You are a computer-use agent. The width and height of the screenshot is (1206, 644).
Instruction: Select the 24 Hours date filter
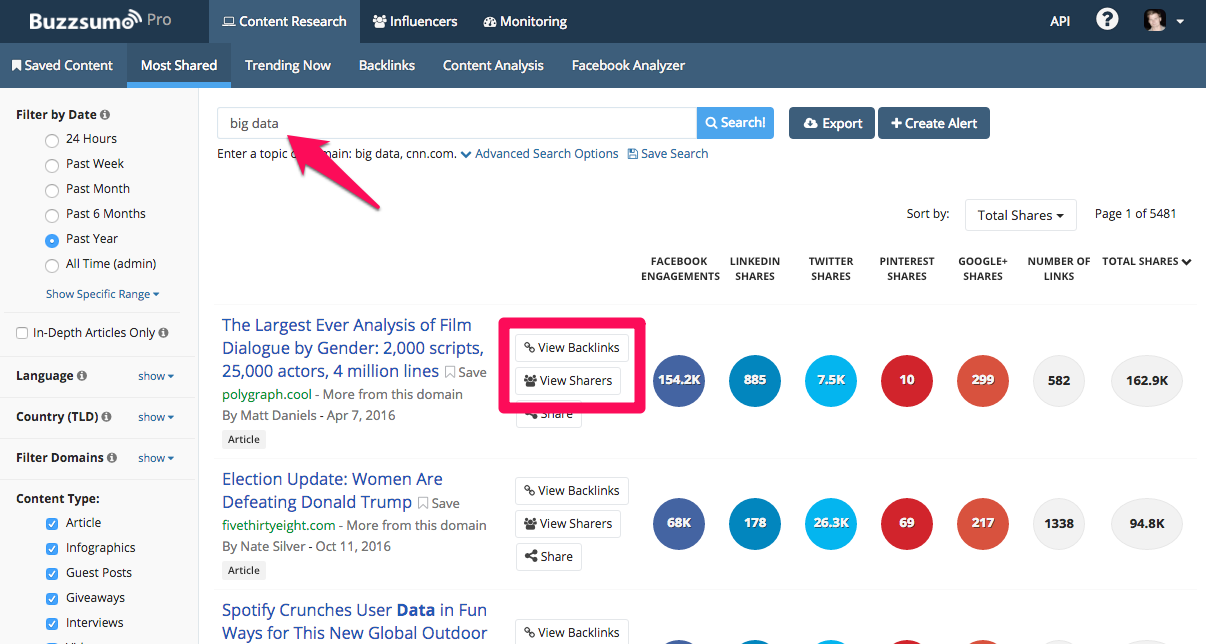coord(52,140)
